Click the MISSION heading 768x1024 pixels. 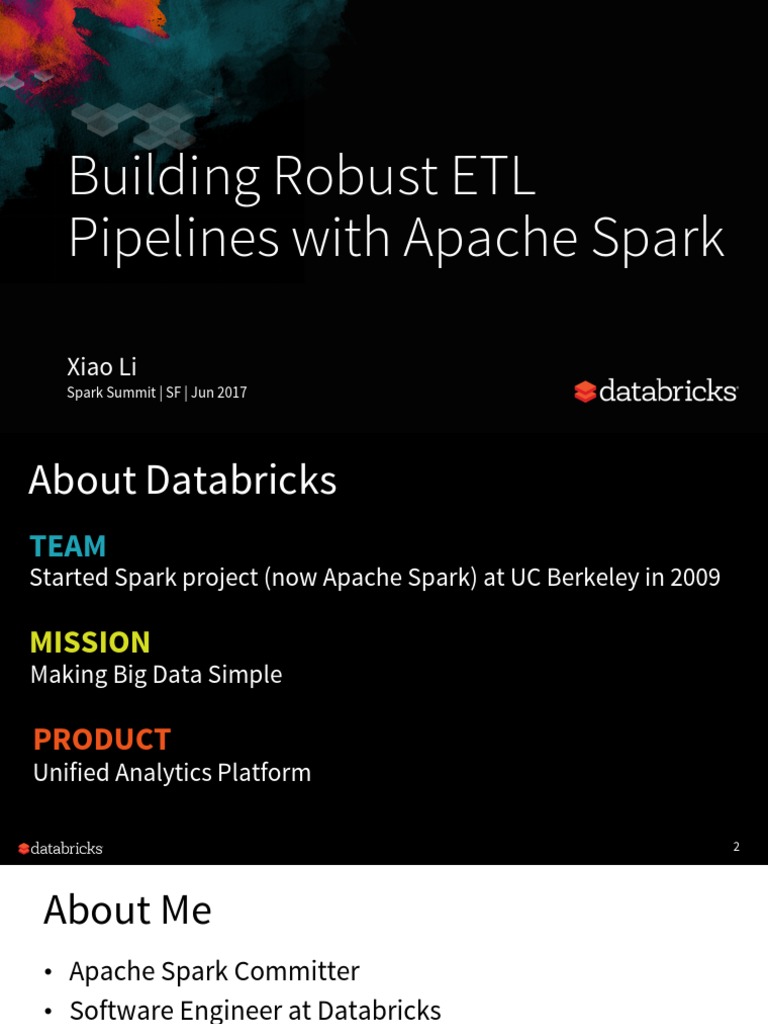[90, 642]
